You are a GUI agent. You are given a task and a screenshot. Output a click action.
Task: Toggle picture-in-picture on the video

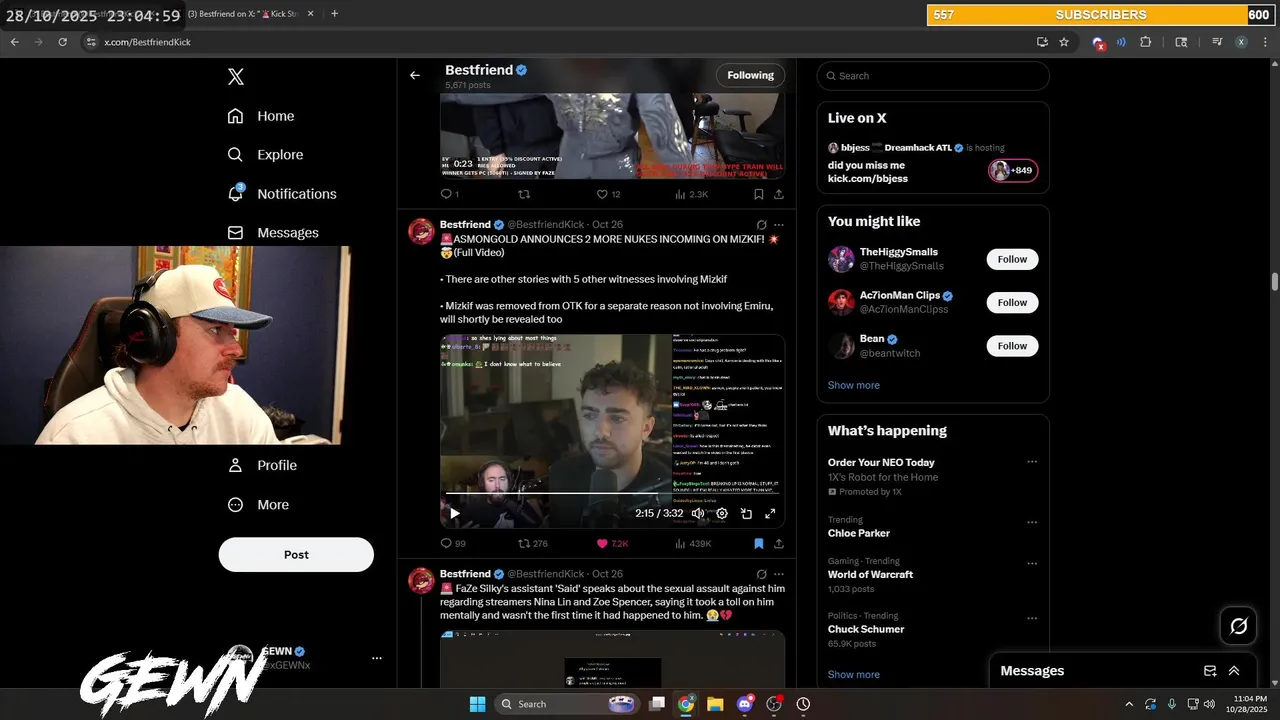746,513
